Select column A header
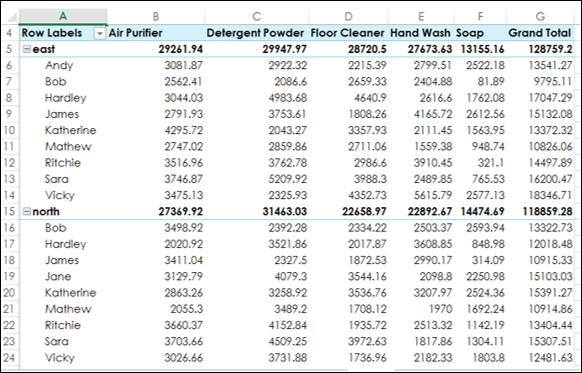Image resolution: width=582 pixels, height=373 pixels. tap(63, 16)
